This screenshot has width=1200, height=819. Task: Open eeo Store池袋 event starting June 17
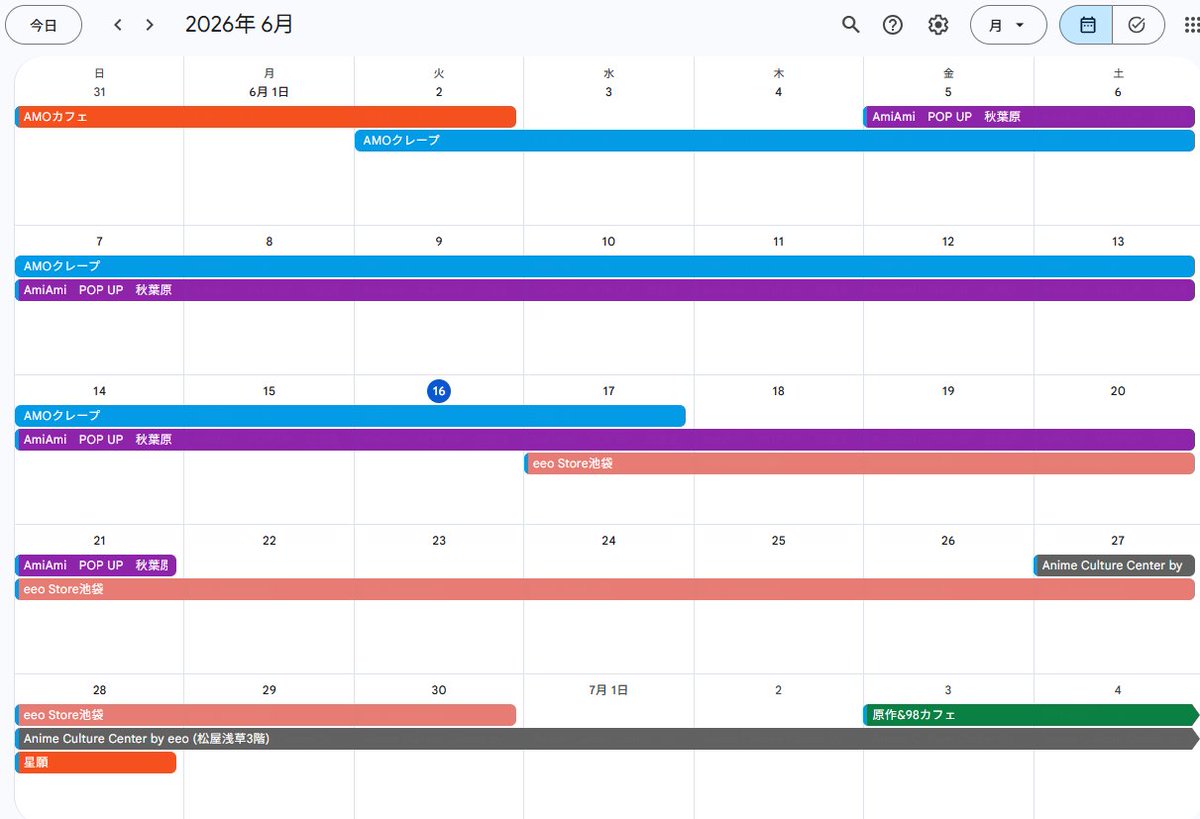860,464
